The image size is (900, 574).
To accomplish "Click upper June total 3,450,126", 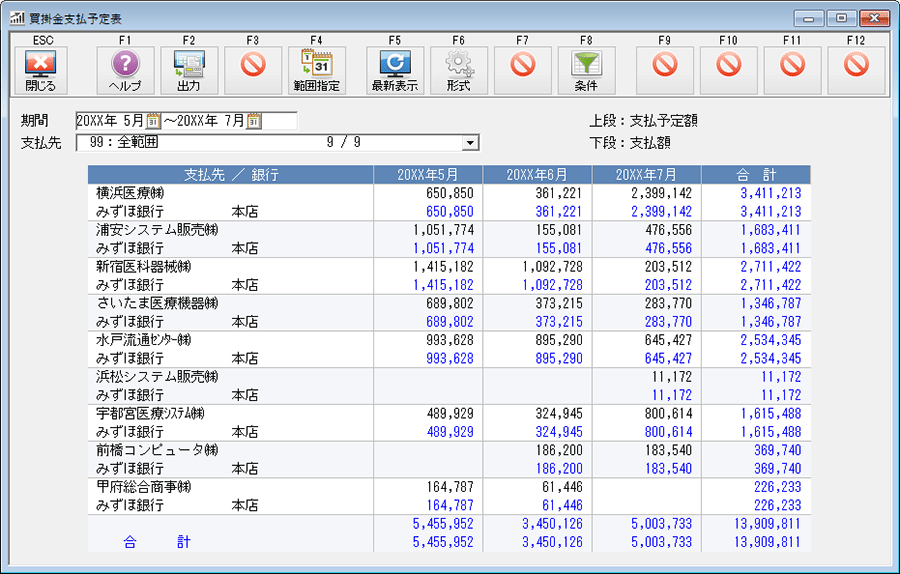I will pyautogui.click(x=553, y=524).
